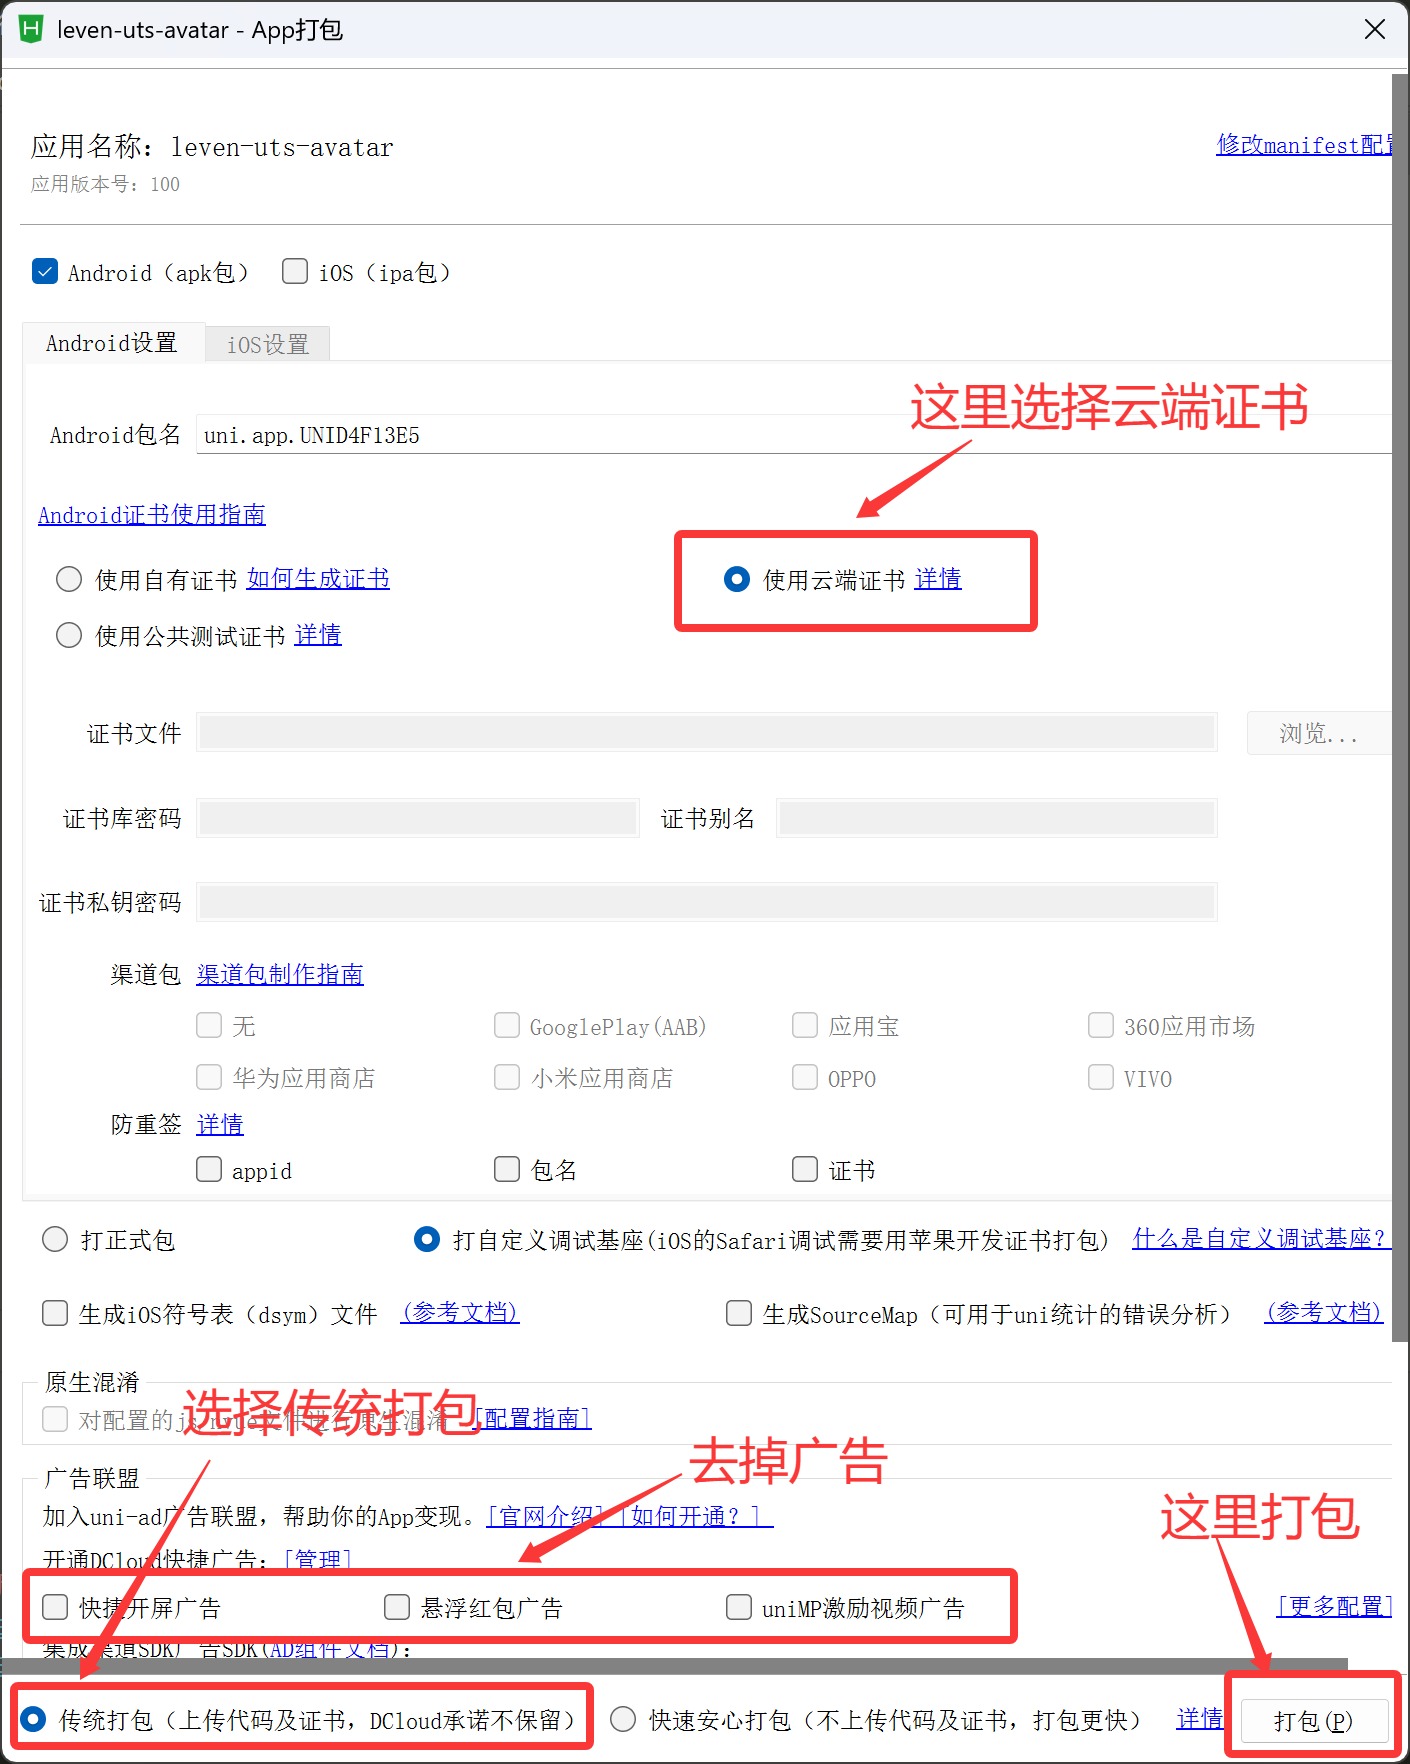The height and width of the screenshot is (1764, 1410).
Task: Click the 证书别名 field
Action: tap(997, 817)
